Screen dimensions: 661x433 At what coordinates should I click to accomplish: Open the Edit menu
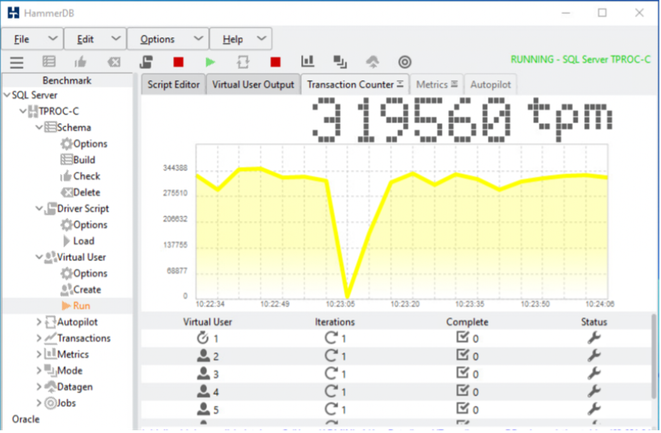click(x=95, y=39)
